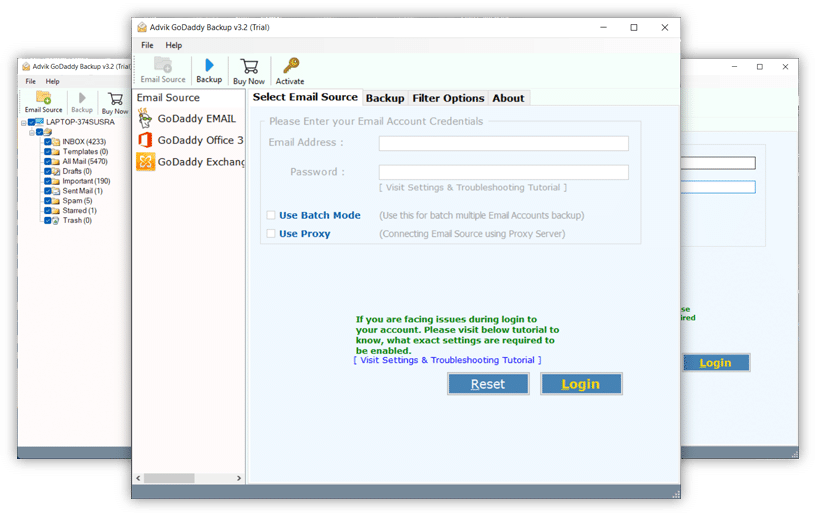Uncheck the Important (190) checkbox
815x516 pixels.
48,181
